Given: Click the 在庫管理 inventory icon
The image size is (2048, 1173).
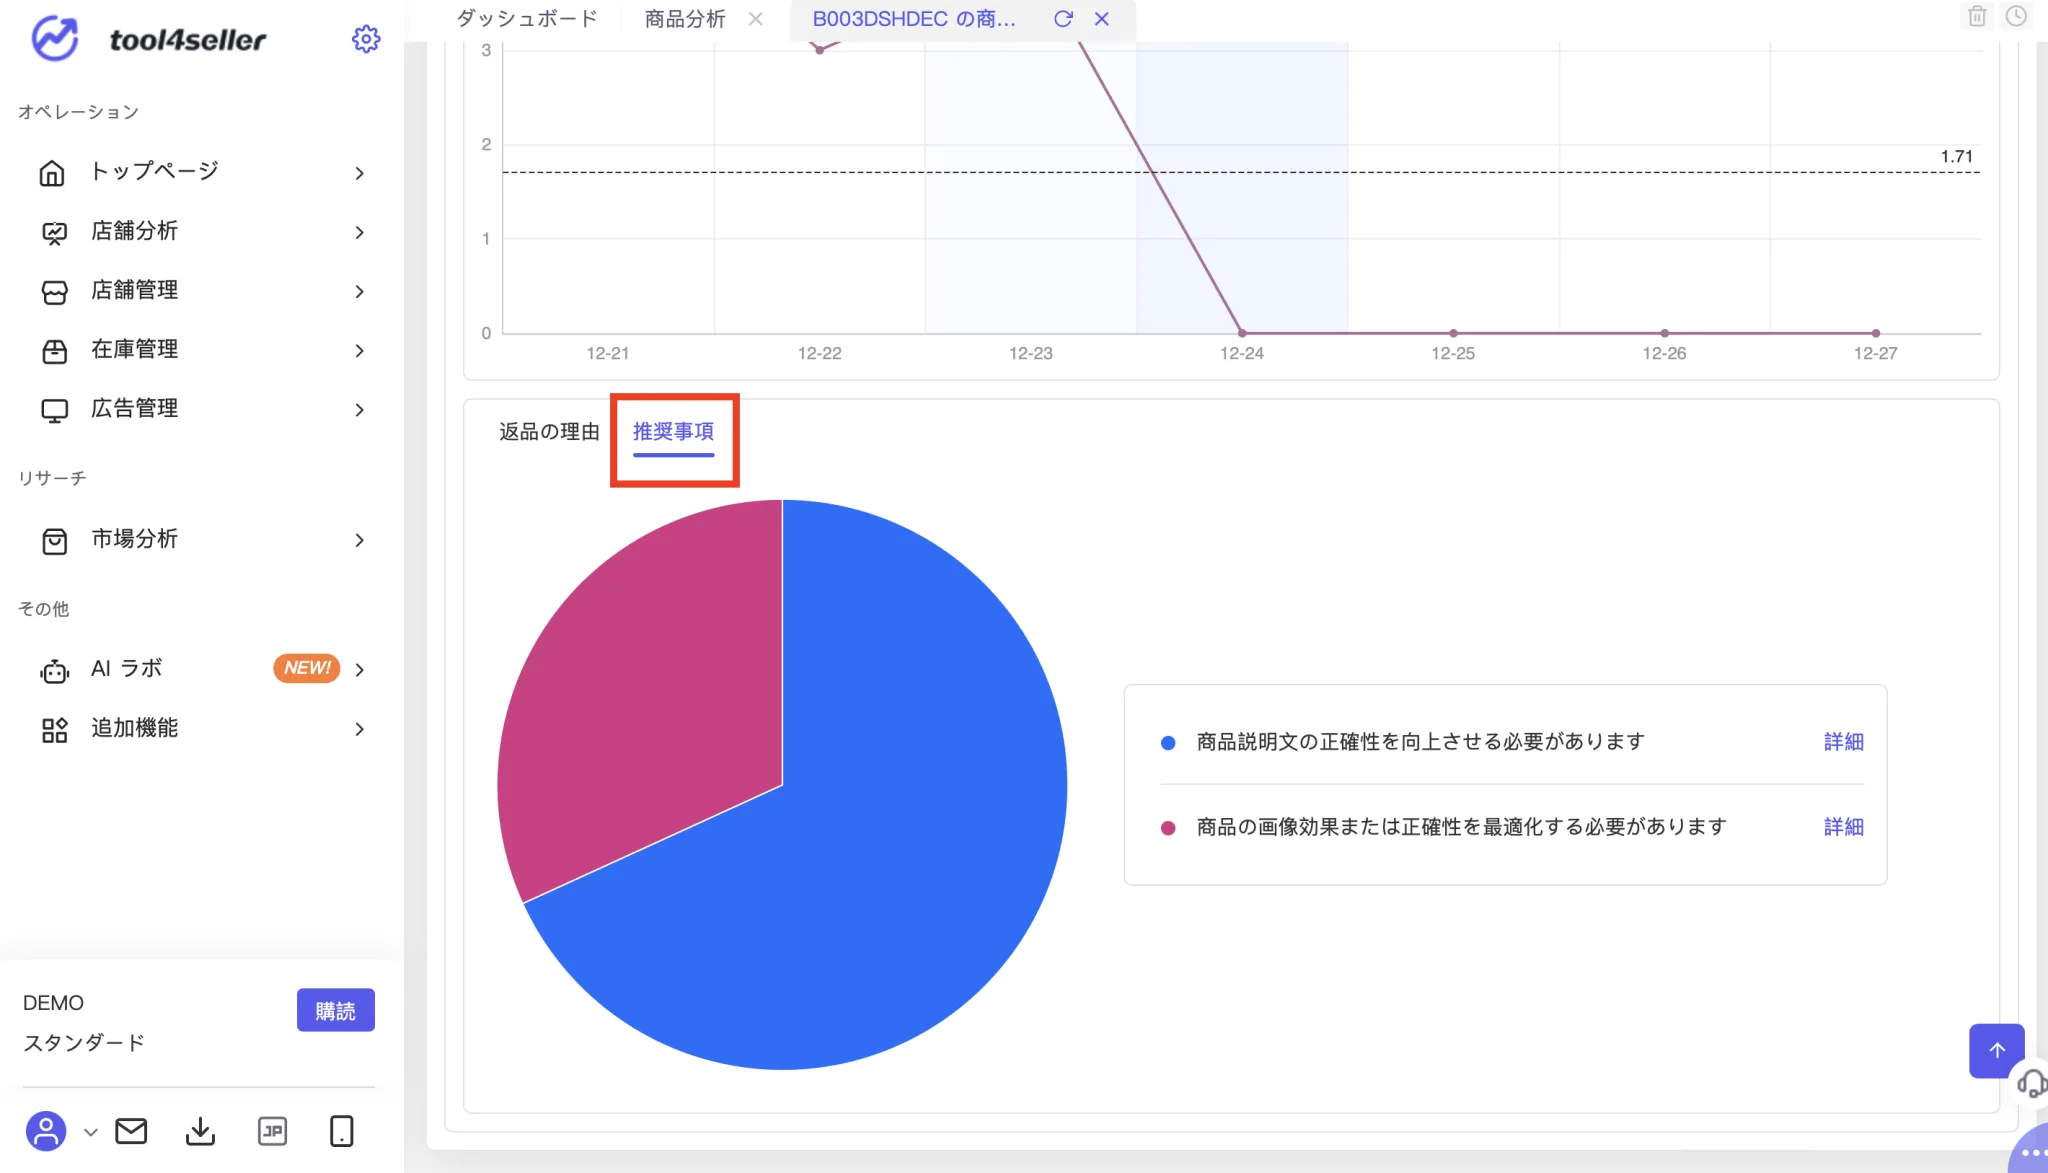Looking at the screenshot, I should 54,351.
